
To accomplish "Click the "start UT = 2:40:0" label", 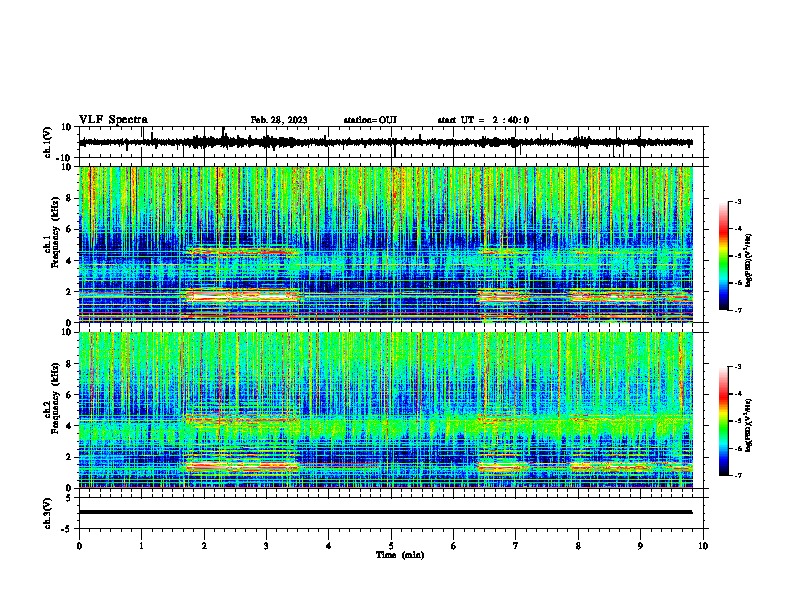I will click(x=483, y=120).
